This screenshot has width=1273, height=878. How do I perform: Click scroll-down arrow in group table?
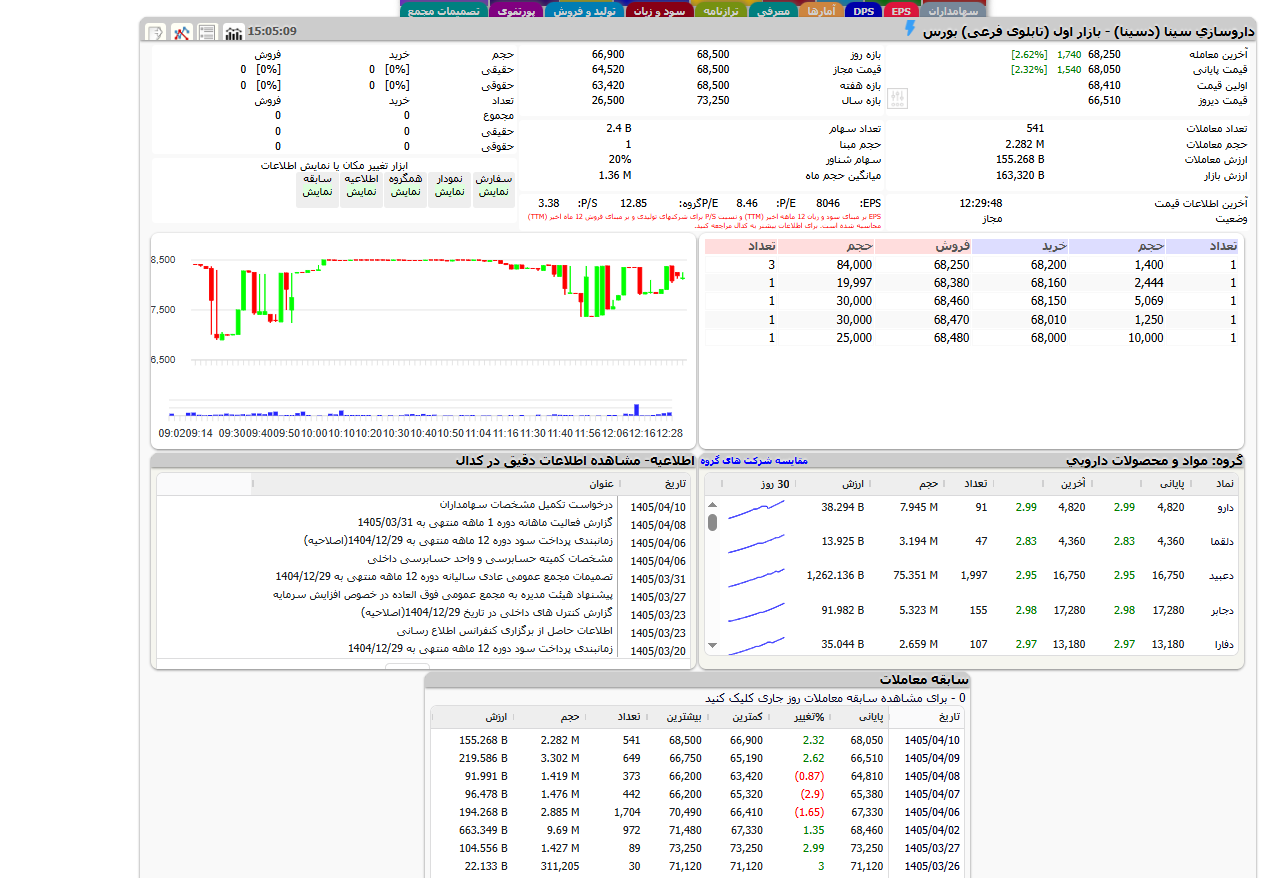pos(713,645)
